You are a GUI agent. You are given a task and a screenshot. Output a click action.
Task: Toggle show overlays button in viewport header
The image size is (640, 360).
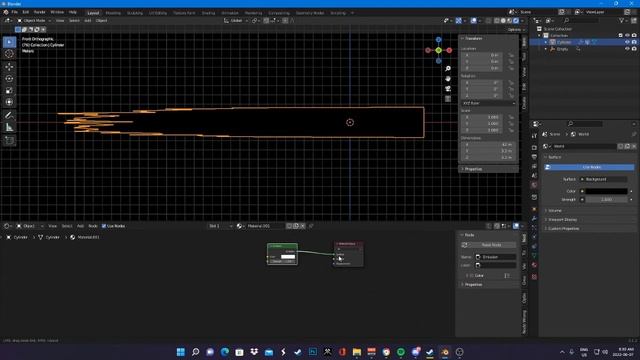tap(473, 20)
